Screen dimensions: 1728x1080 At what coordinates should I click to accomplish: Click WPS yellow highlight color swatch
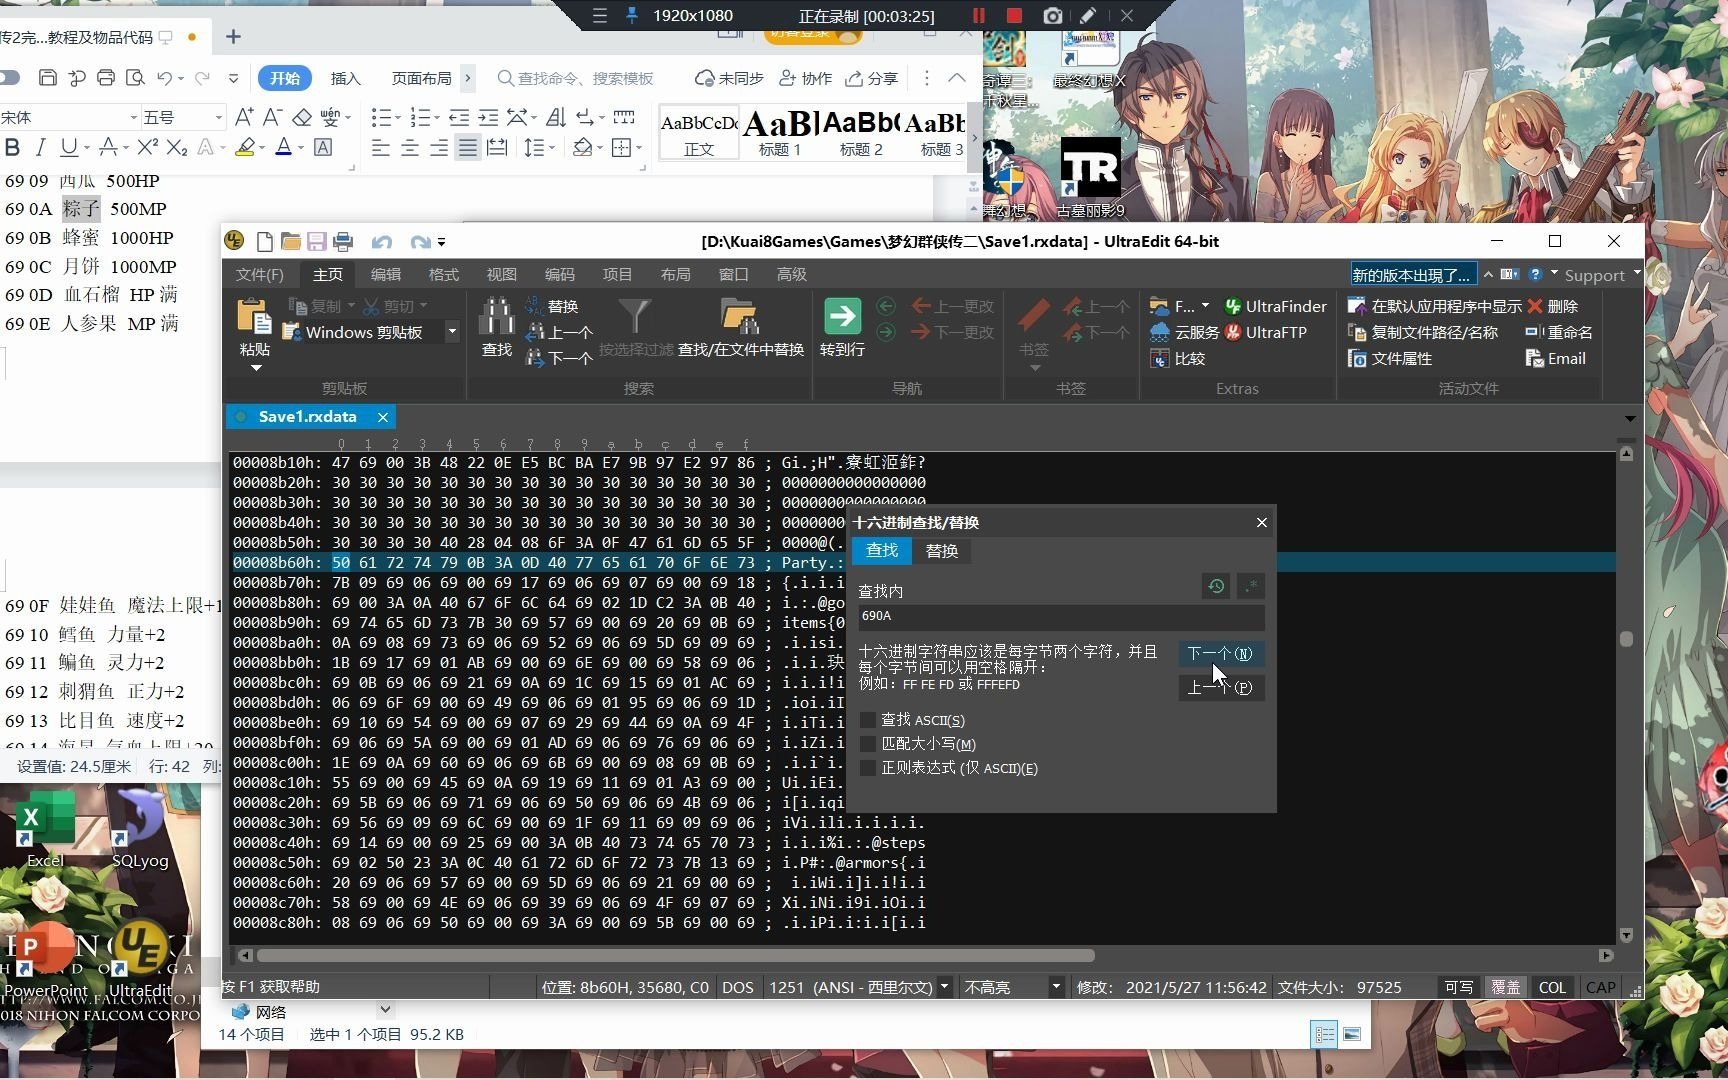(x=245, y=148)
